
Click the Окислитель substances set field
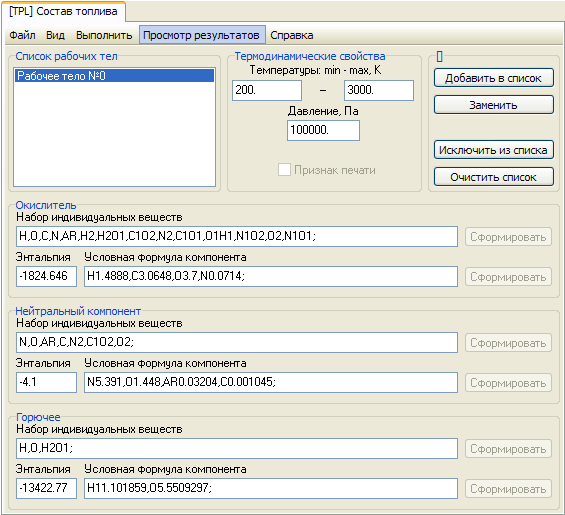[237, 236]
